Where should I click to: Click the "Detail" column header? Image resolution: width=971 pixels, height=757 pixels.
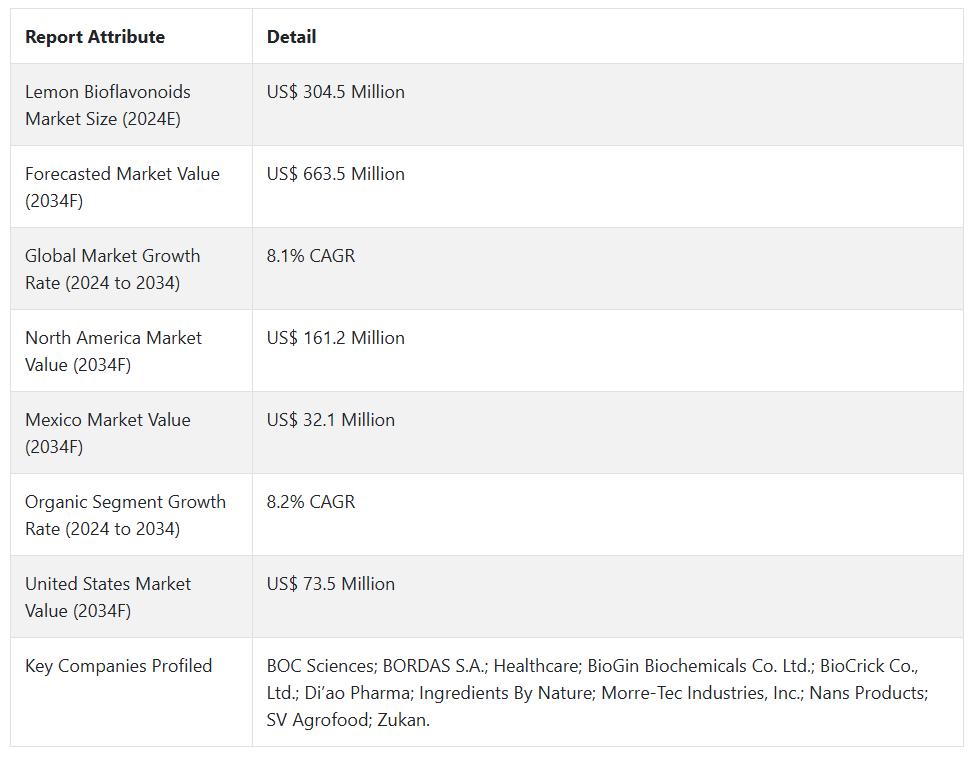[x=291, y=37]
